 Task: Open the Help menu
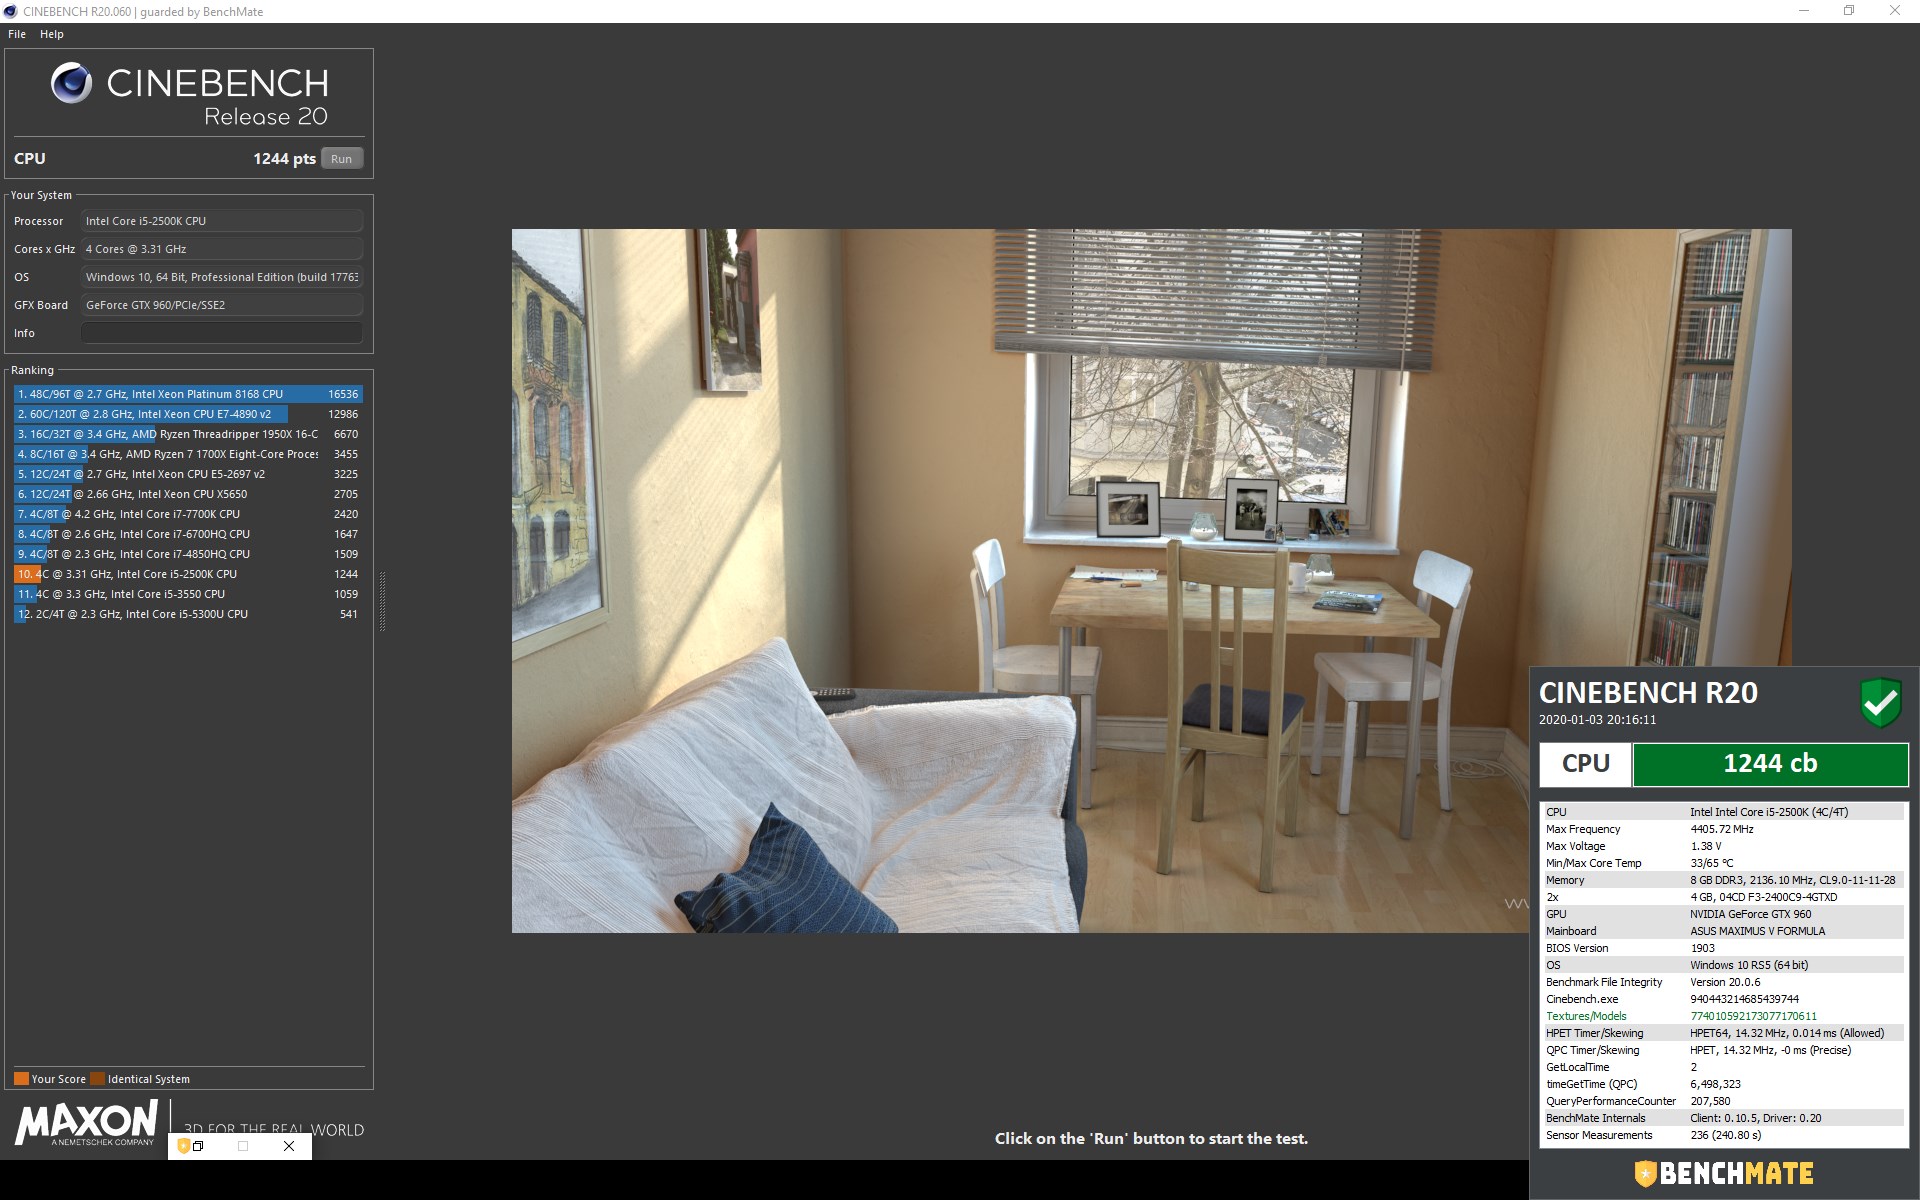tap(52, 34)
